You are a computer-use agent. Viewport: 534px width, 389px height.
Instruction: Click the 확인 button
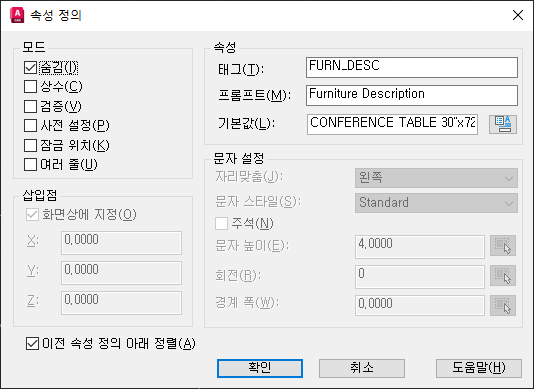(260, 368)
